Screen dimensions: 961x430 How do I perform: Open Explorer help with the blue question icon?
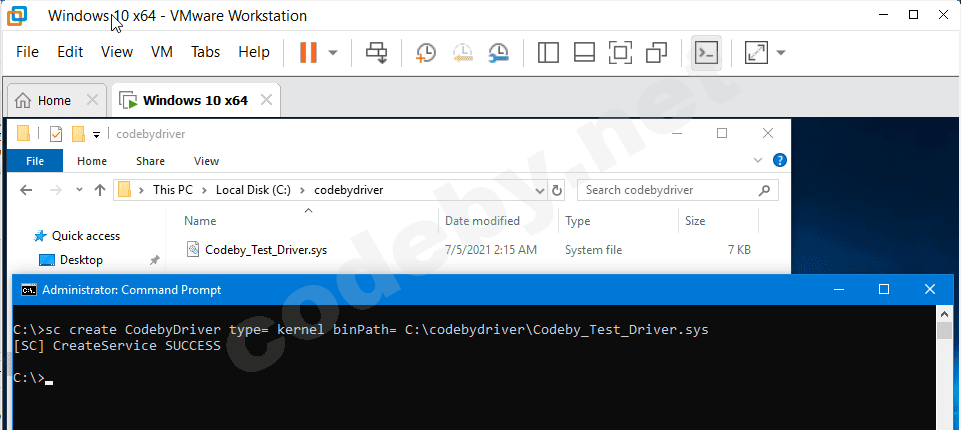point(780,160)
